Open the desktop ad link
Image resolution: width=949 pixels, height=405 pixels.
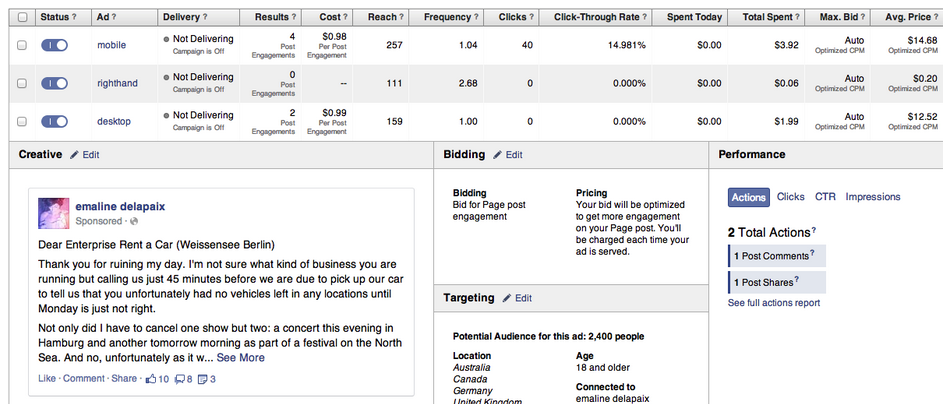point(114,121)
